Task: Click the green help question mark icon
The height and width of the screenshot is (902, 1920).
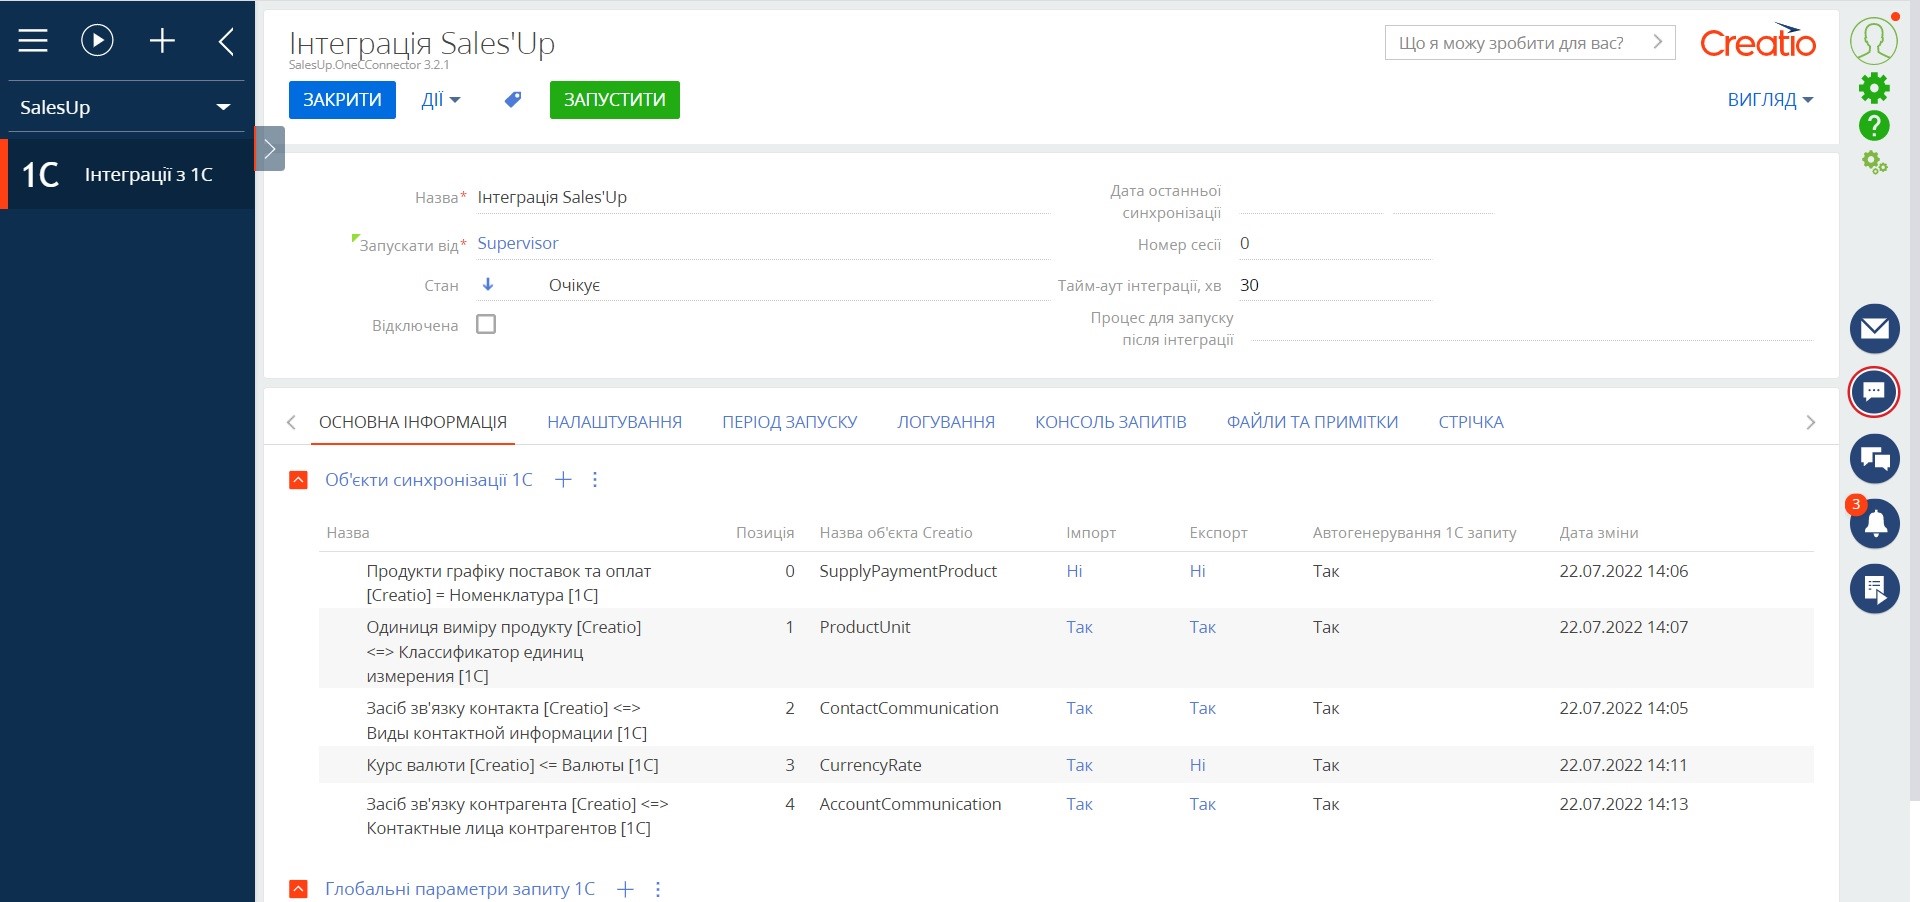Action: (x=1875, y=126)
